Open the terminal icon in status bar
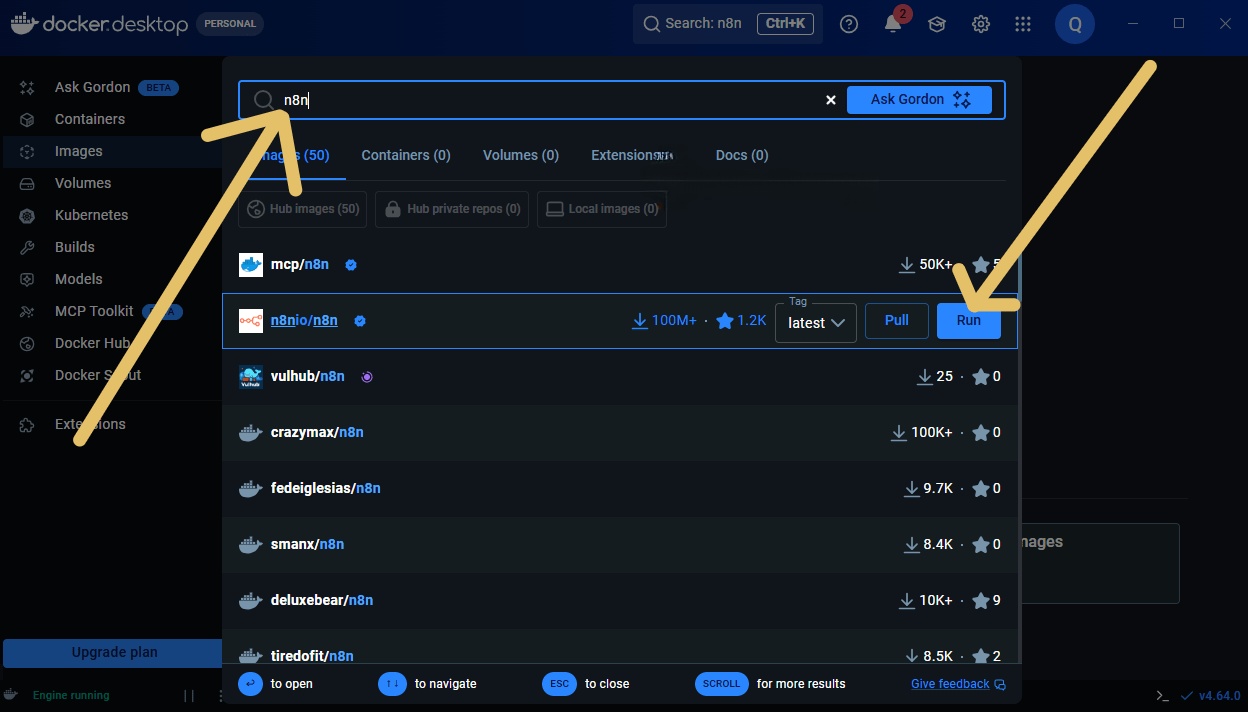This screenshot has height=712, width=1248. (x=1162, y=695)
